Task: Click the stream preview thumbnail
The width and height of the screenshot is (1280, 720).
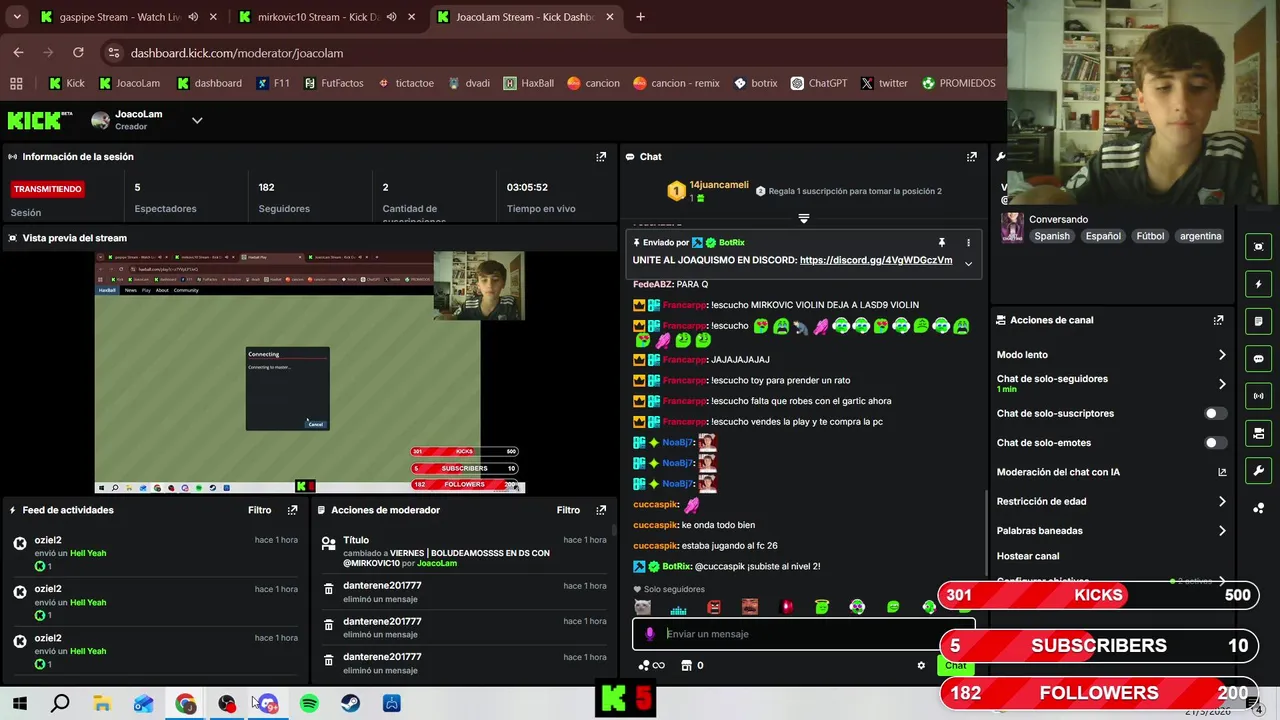Action: point(309,372)
